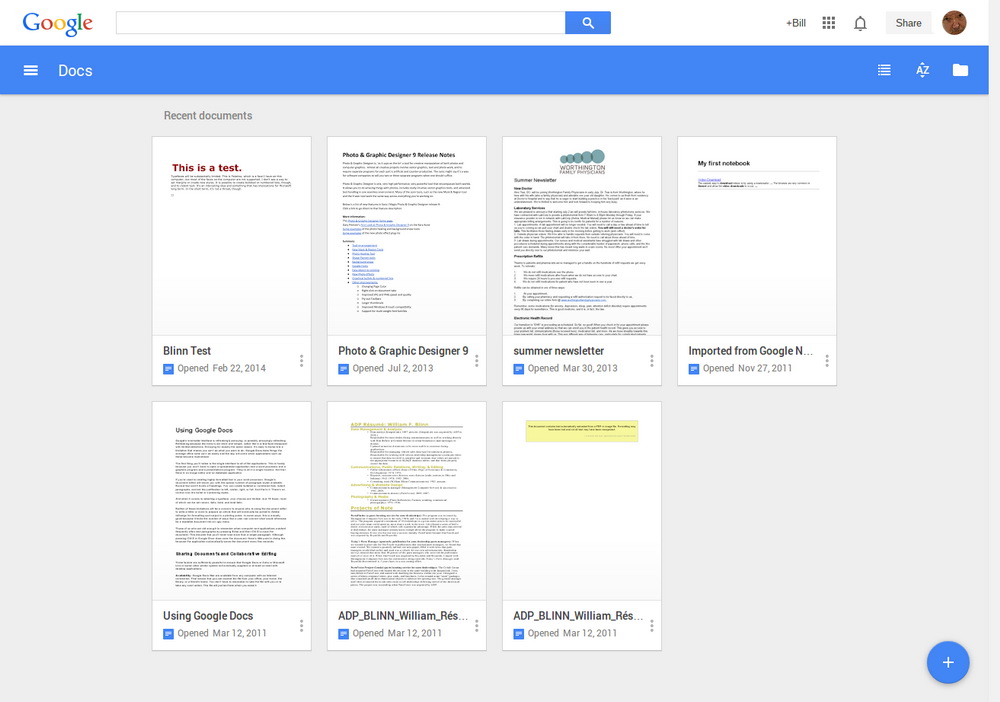Screen dimensions: 1000x702
Task: Open more options for Imported from Google N...
Action: [x=827, y=361]
